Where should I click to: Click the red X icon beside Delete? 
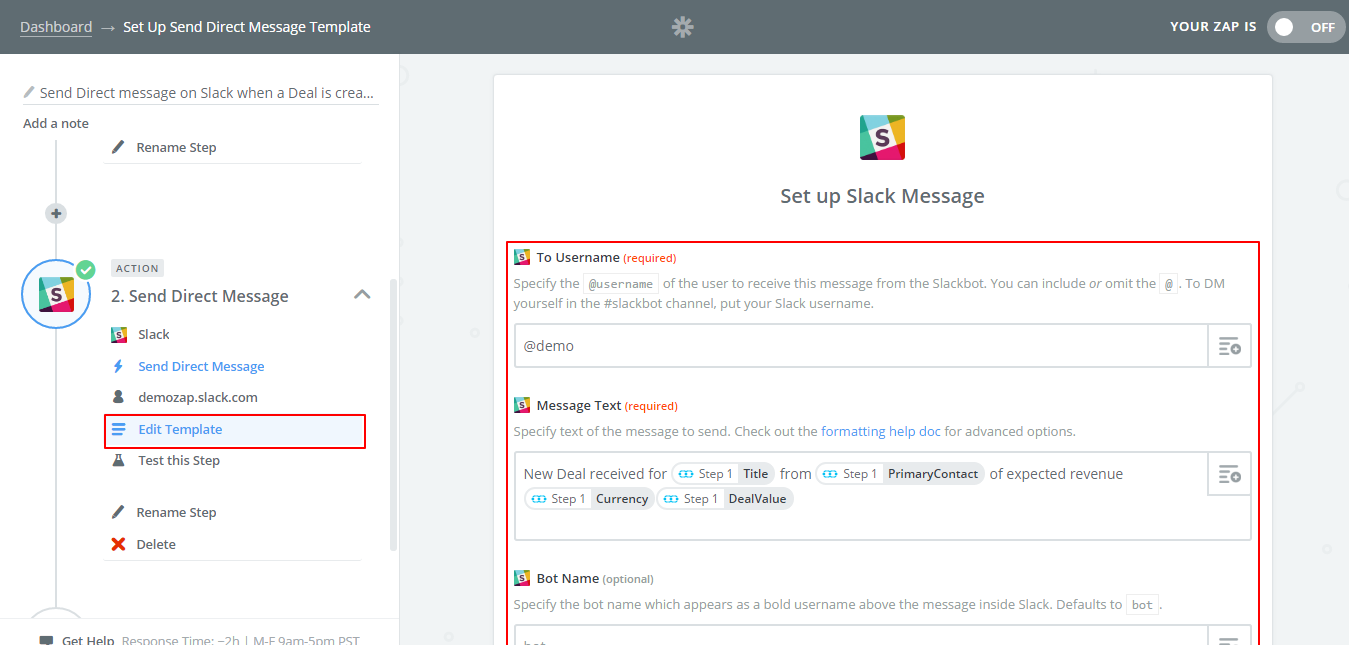pyautogui.click(x=118, y=544)
